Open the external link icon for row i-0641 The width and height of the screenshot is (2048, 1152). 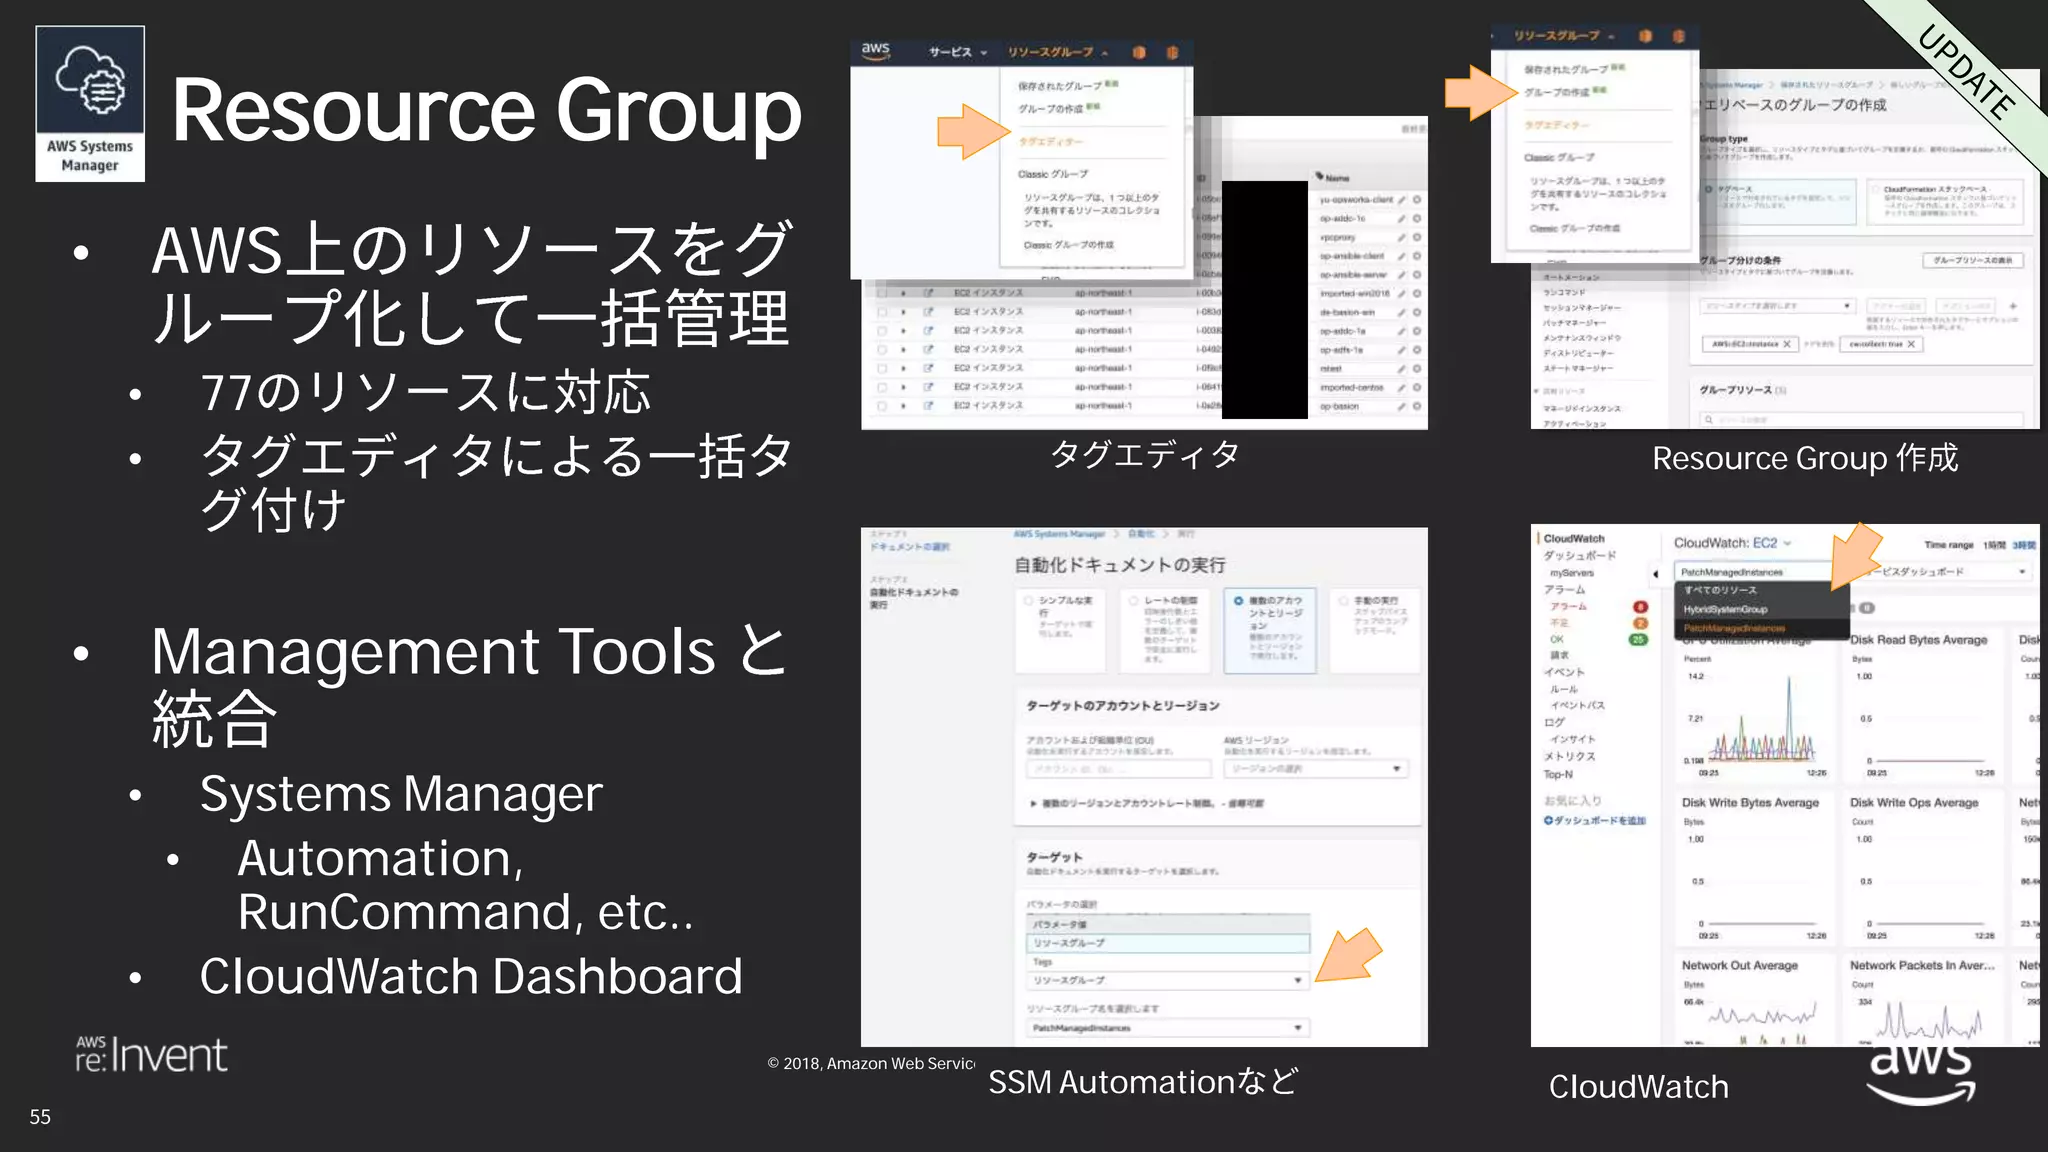[928, 387]
